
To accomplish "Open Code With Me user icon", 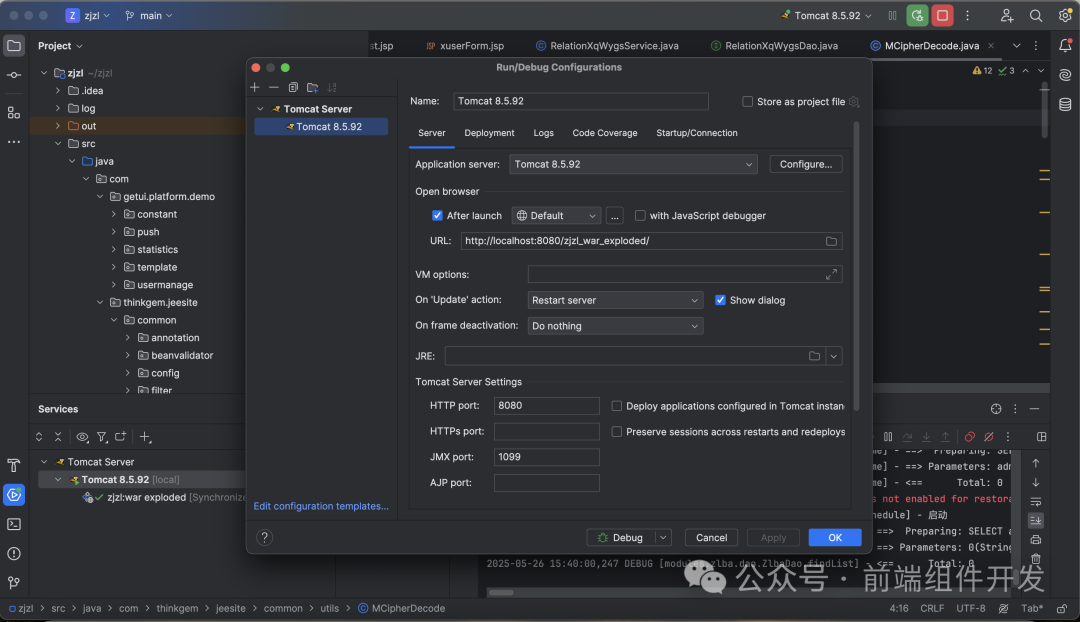I will (1006, 15).
